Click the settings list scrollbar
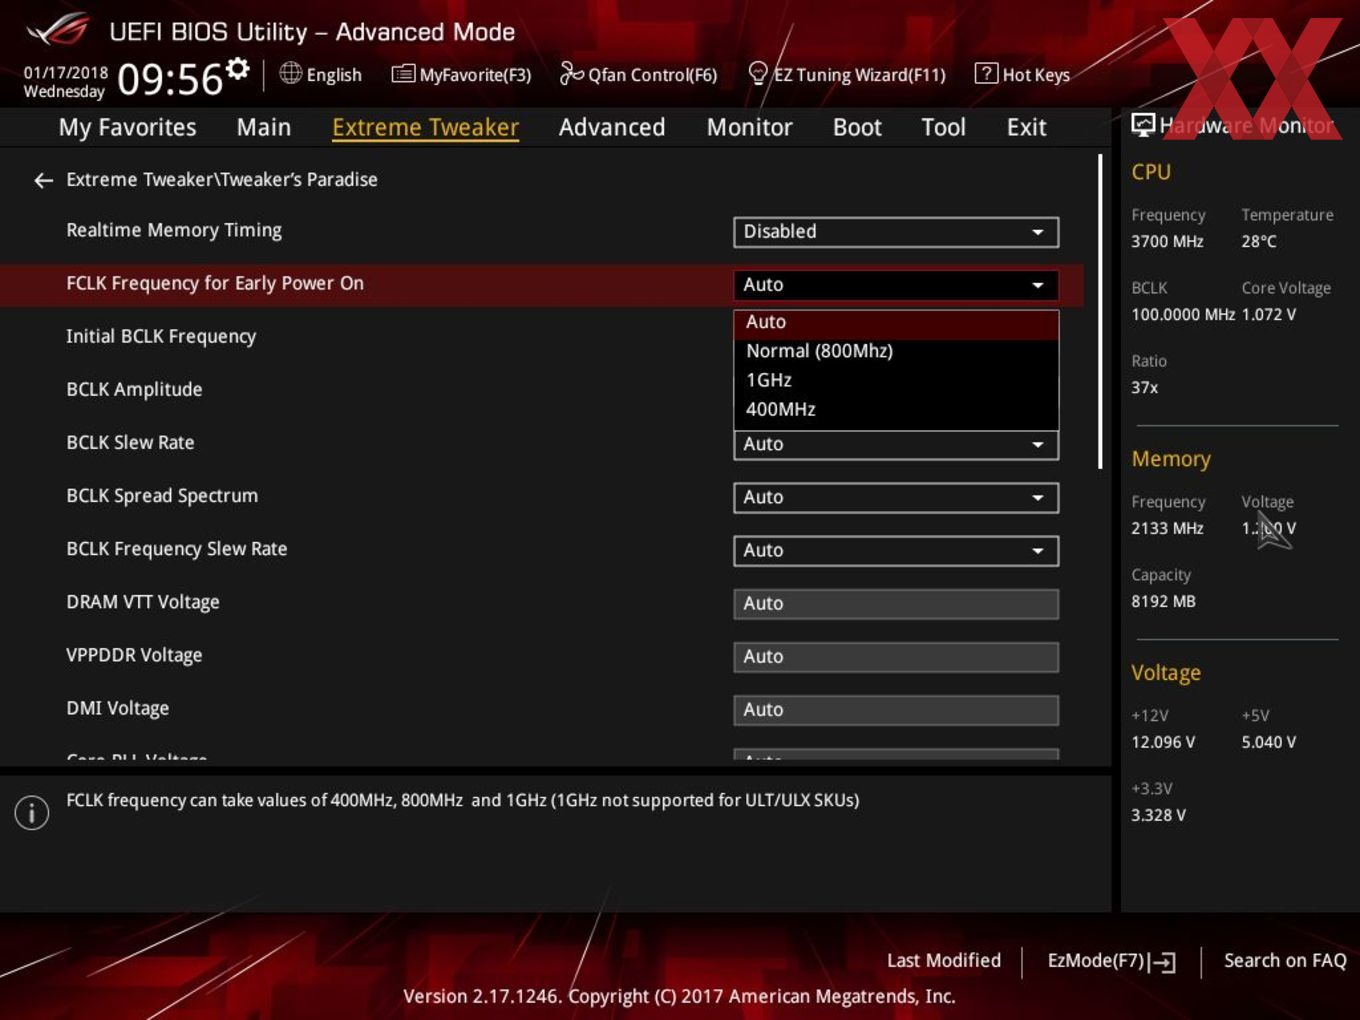Viewport: 1360px width, 1020px height. pyautogui.click(x=1100, y=311)
